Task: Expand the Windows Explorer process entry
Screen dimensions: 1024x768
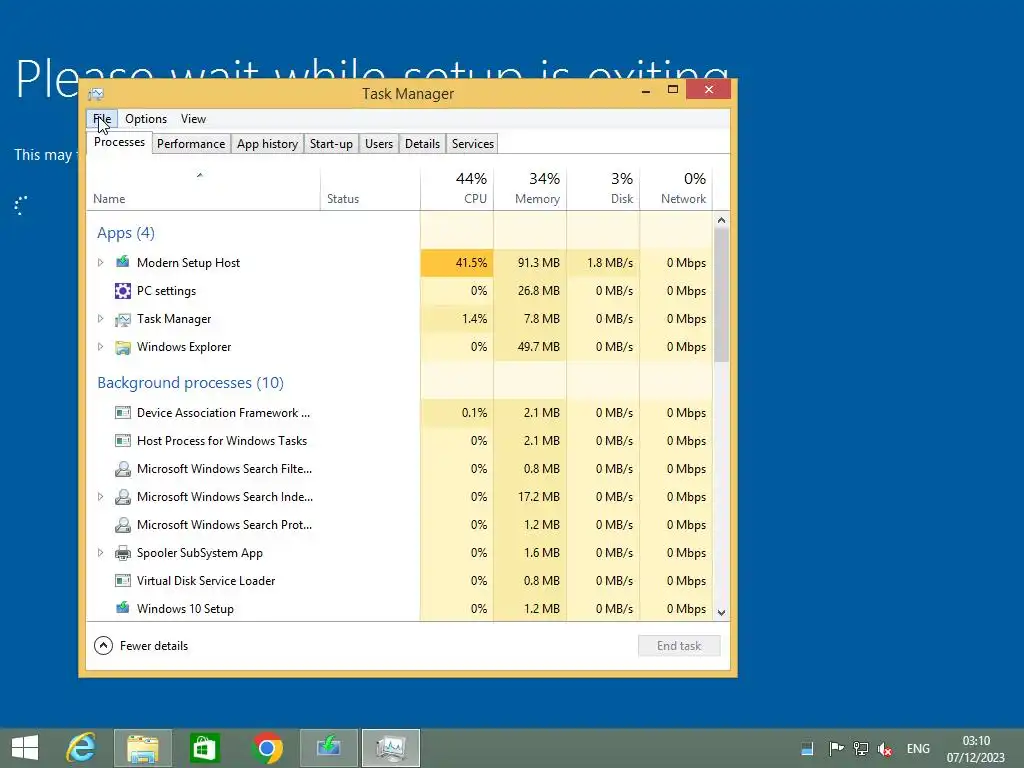Action: (100, 347)
